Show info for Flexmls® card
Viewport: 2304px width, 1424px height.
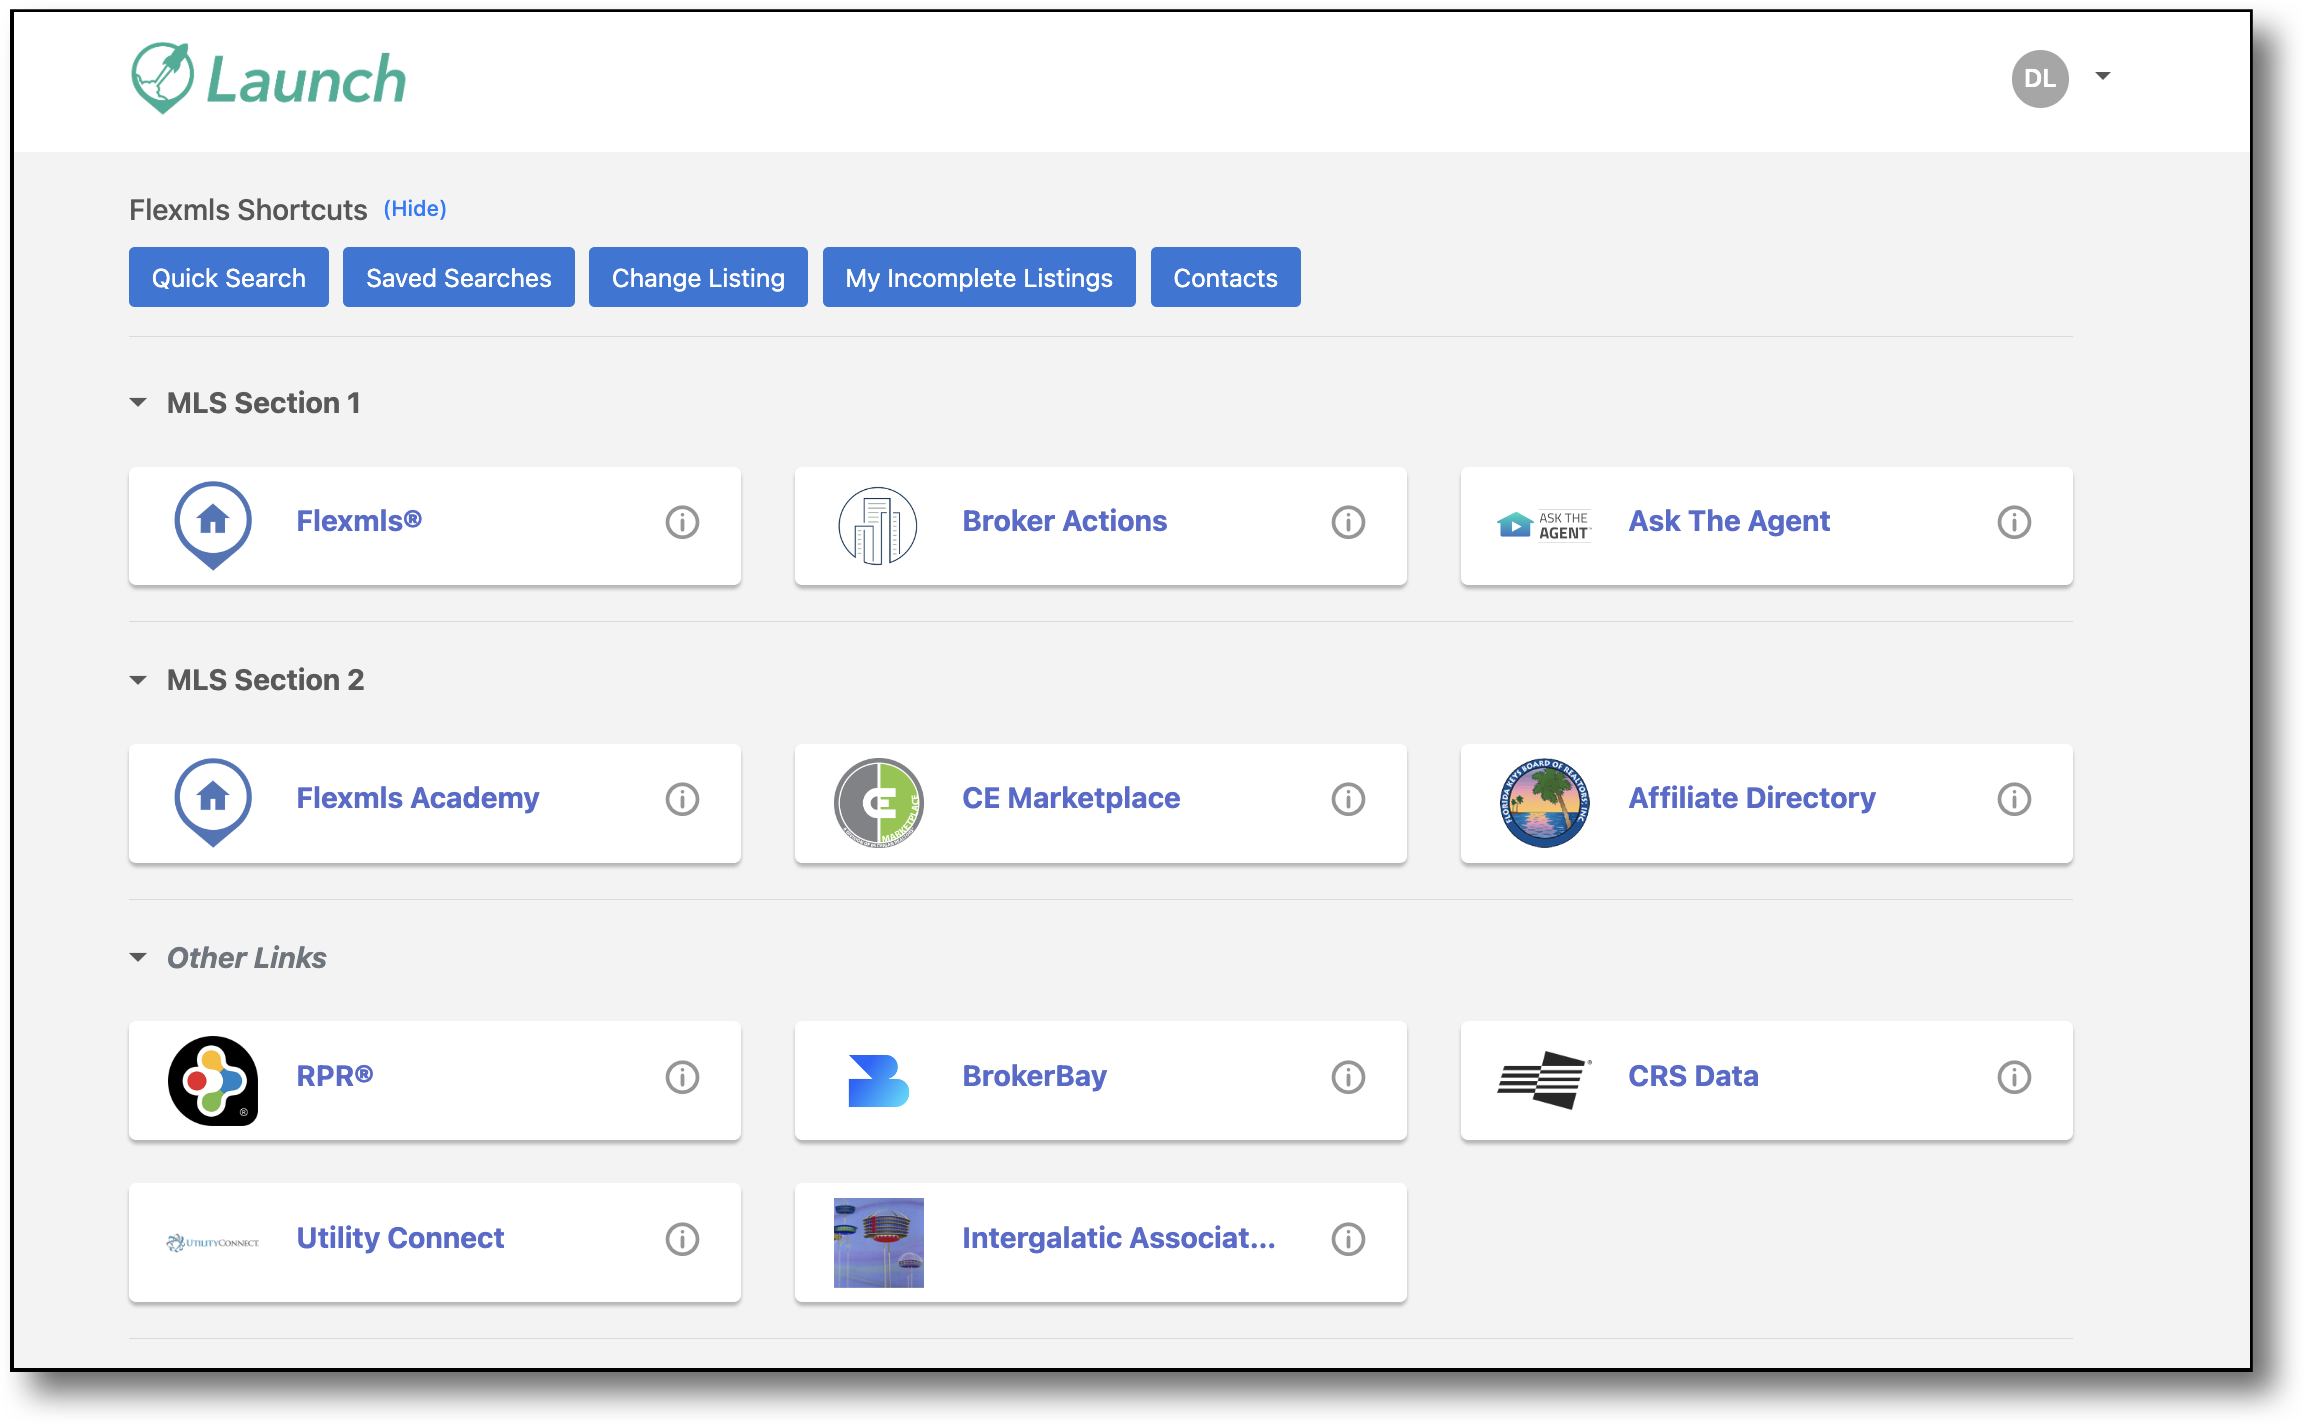tap(682, 522)
